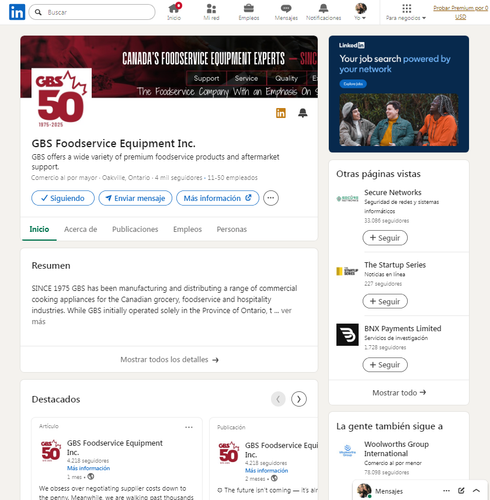Viewport: 490px width, 500px height.
Task: Follow BNX Payments Limited
Action: (x=385, y=365)
